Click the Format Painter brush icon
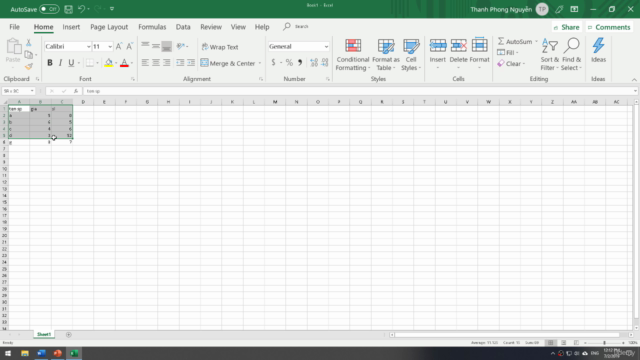The image size is (640, 360). point(28,66)
